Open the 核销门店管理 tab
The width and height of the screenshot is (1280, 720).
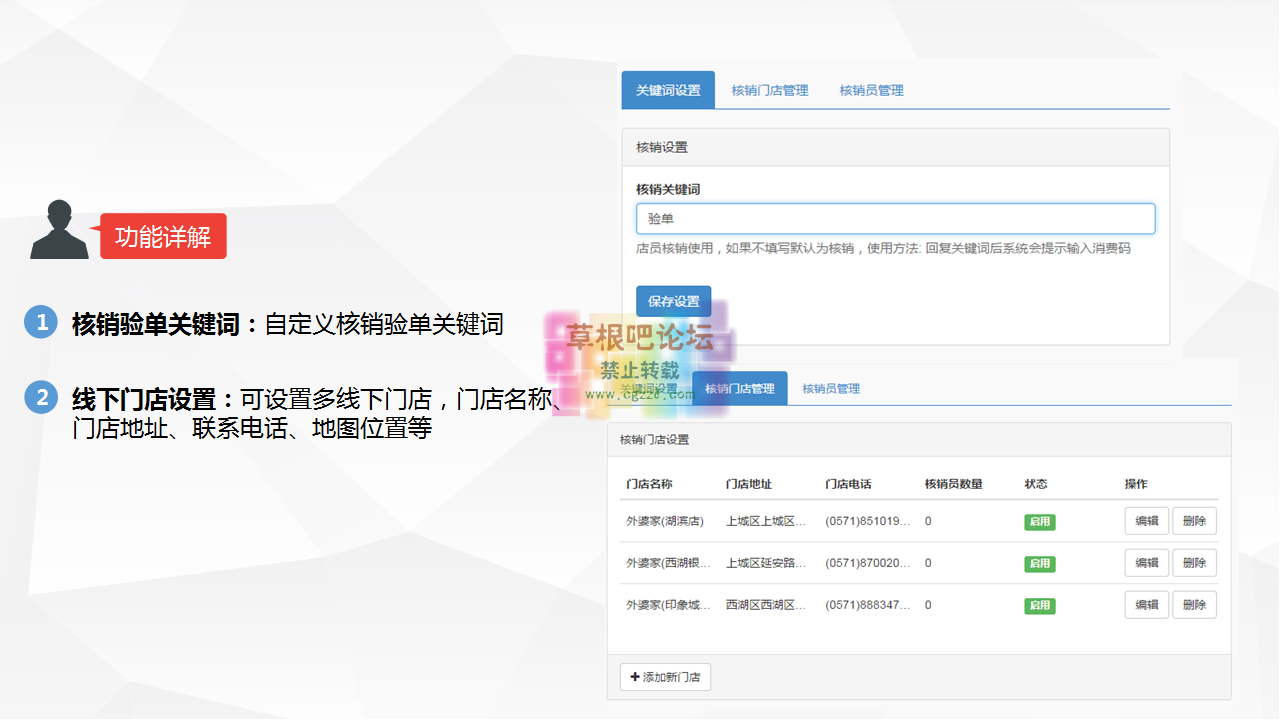769,89
